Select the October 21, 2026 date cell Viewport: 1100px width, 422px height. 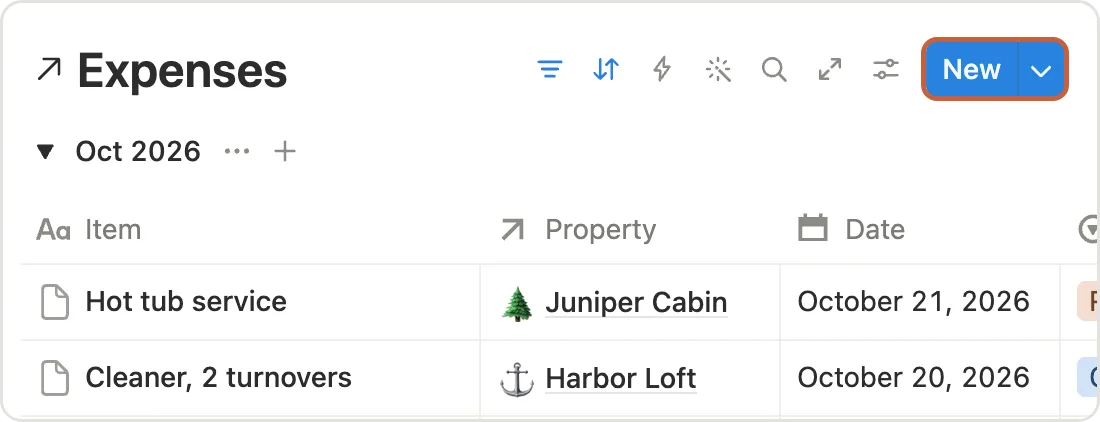(x=920, y=302)
